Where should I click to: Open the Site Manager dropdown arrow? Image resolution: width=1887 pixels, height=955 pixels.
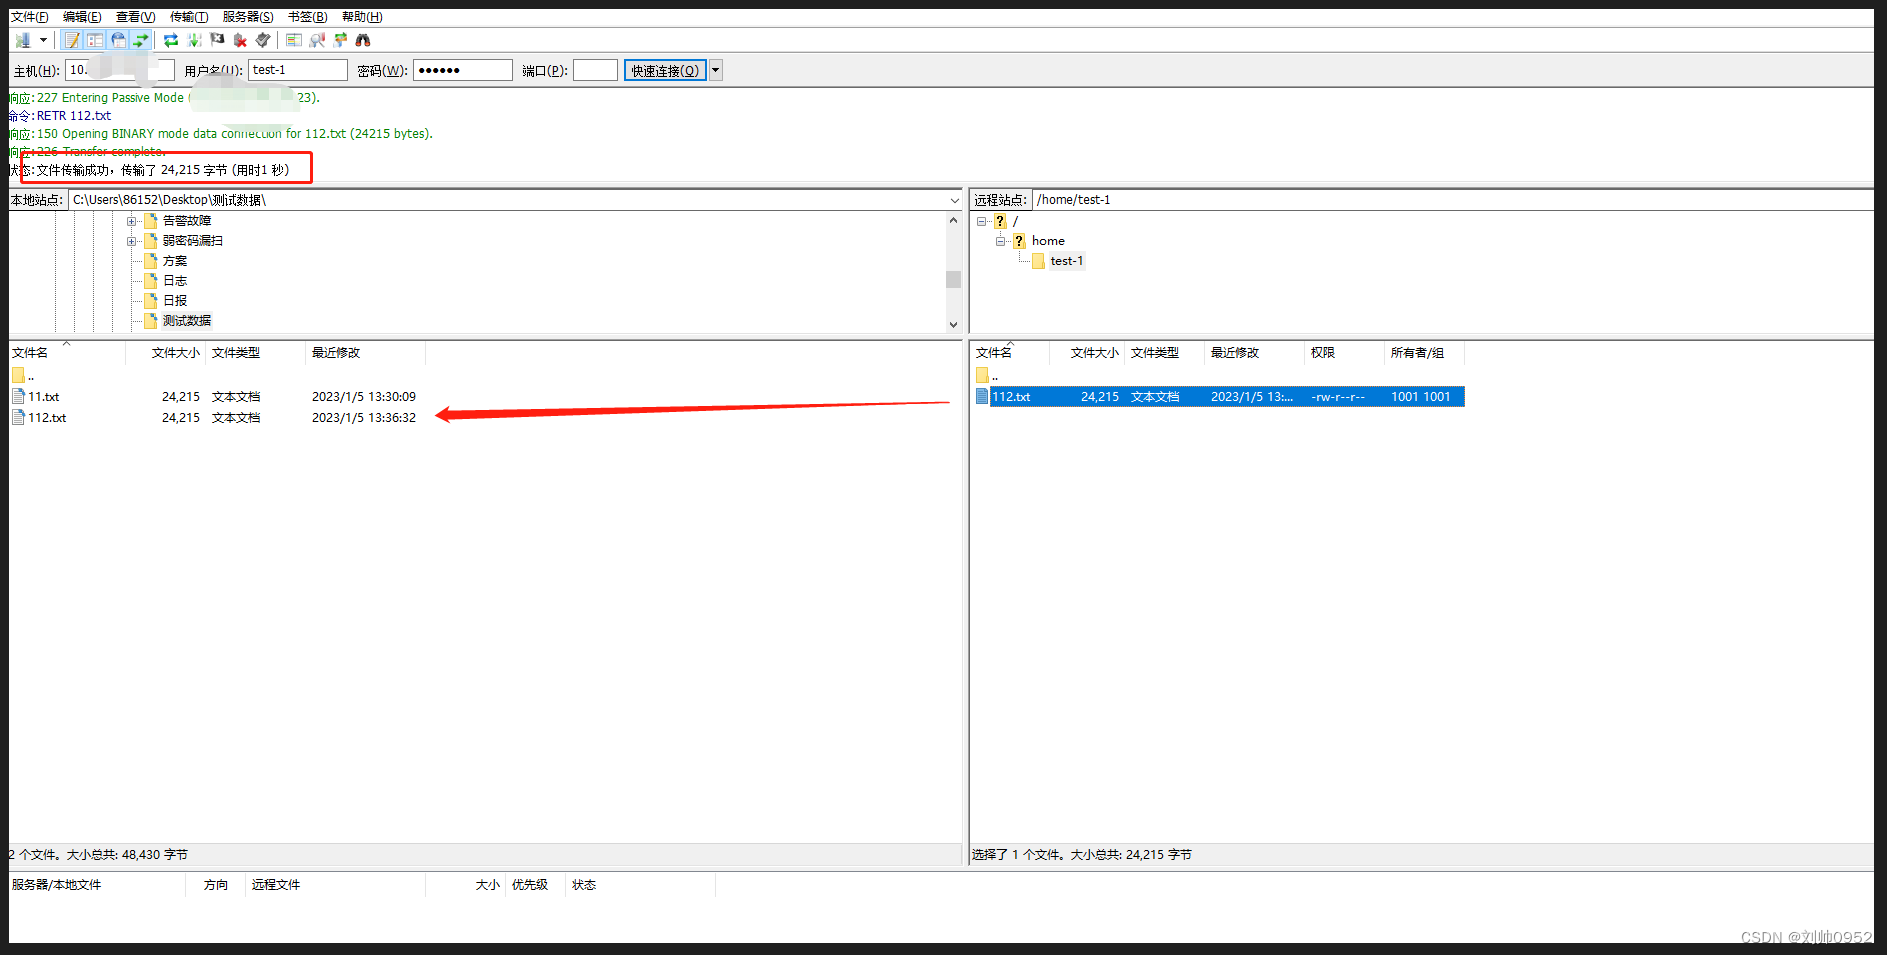click(x=43, y=40)
